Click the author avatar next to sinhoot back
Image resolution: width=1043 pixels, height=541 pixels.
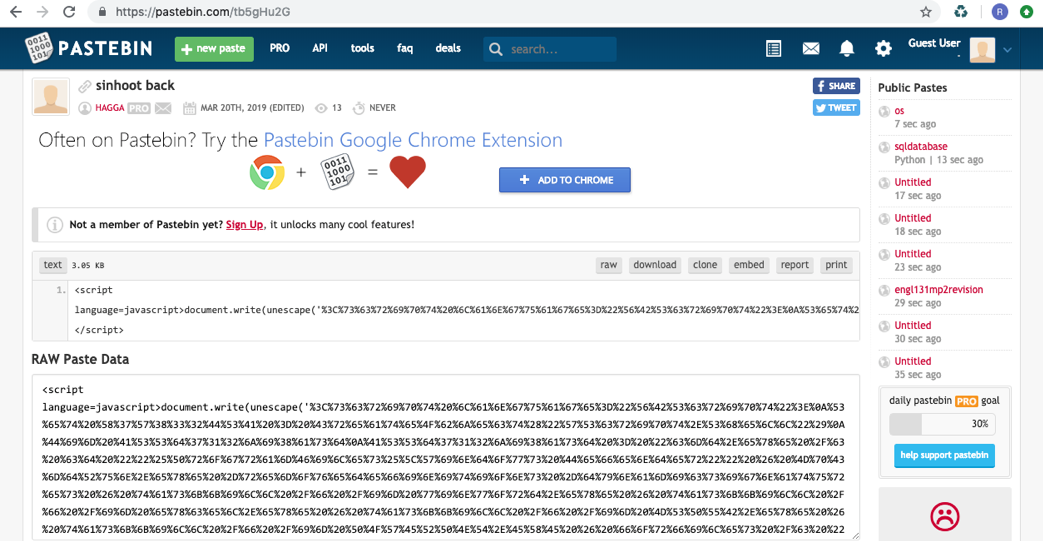click(51, 96)
